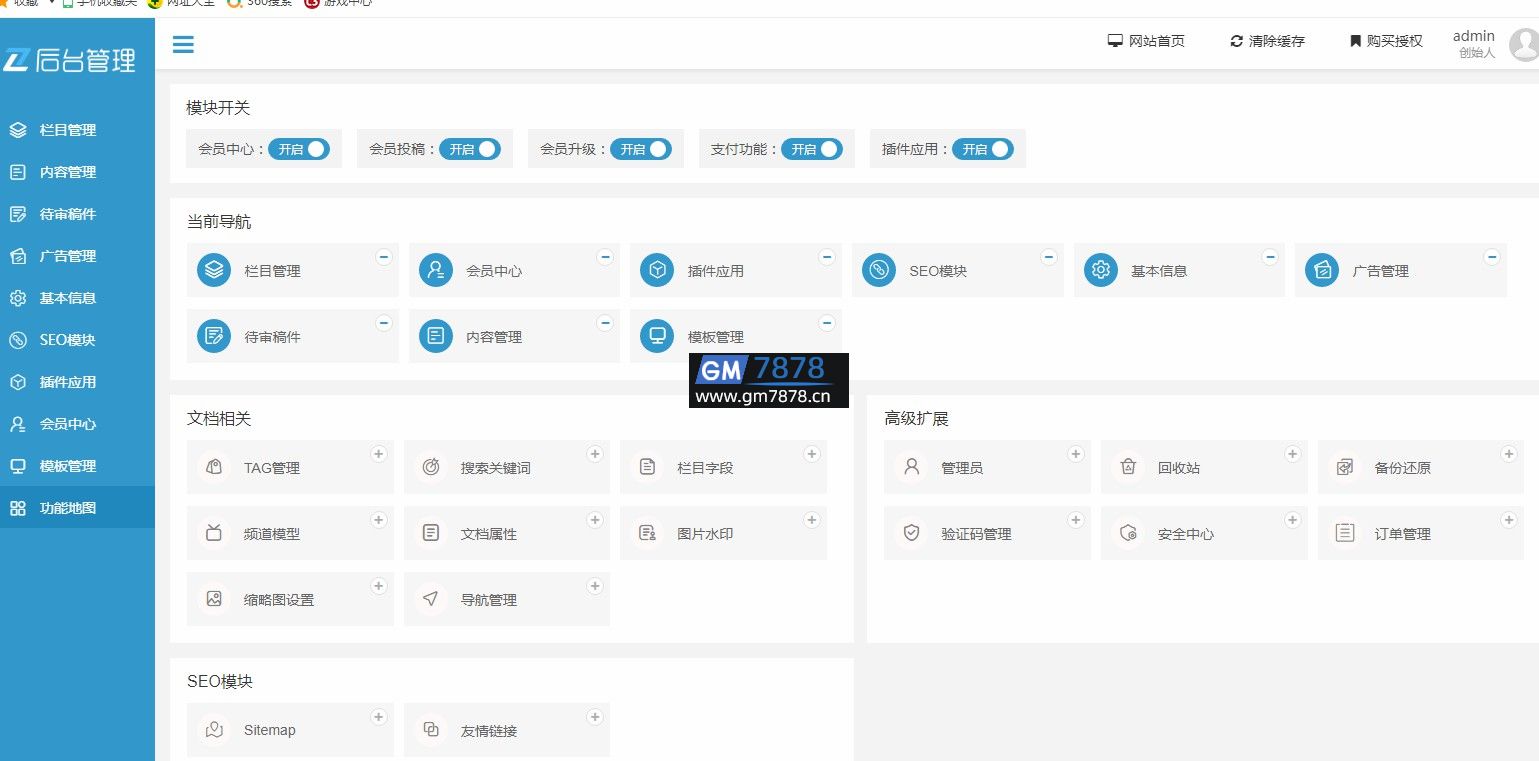This screenshot has width=1539, height=761.
Task: Toggle the 支付功能 module switch
Action: pos(812,149)
